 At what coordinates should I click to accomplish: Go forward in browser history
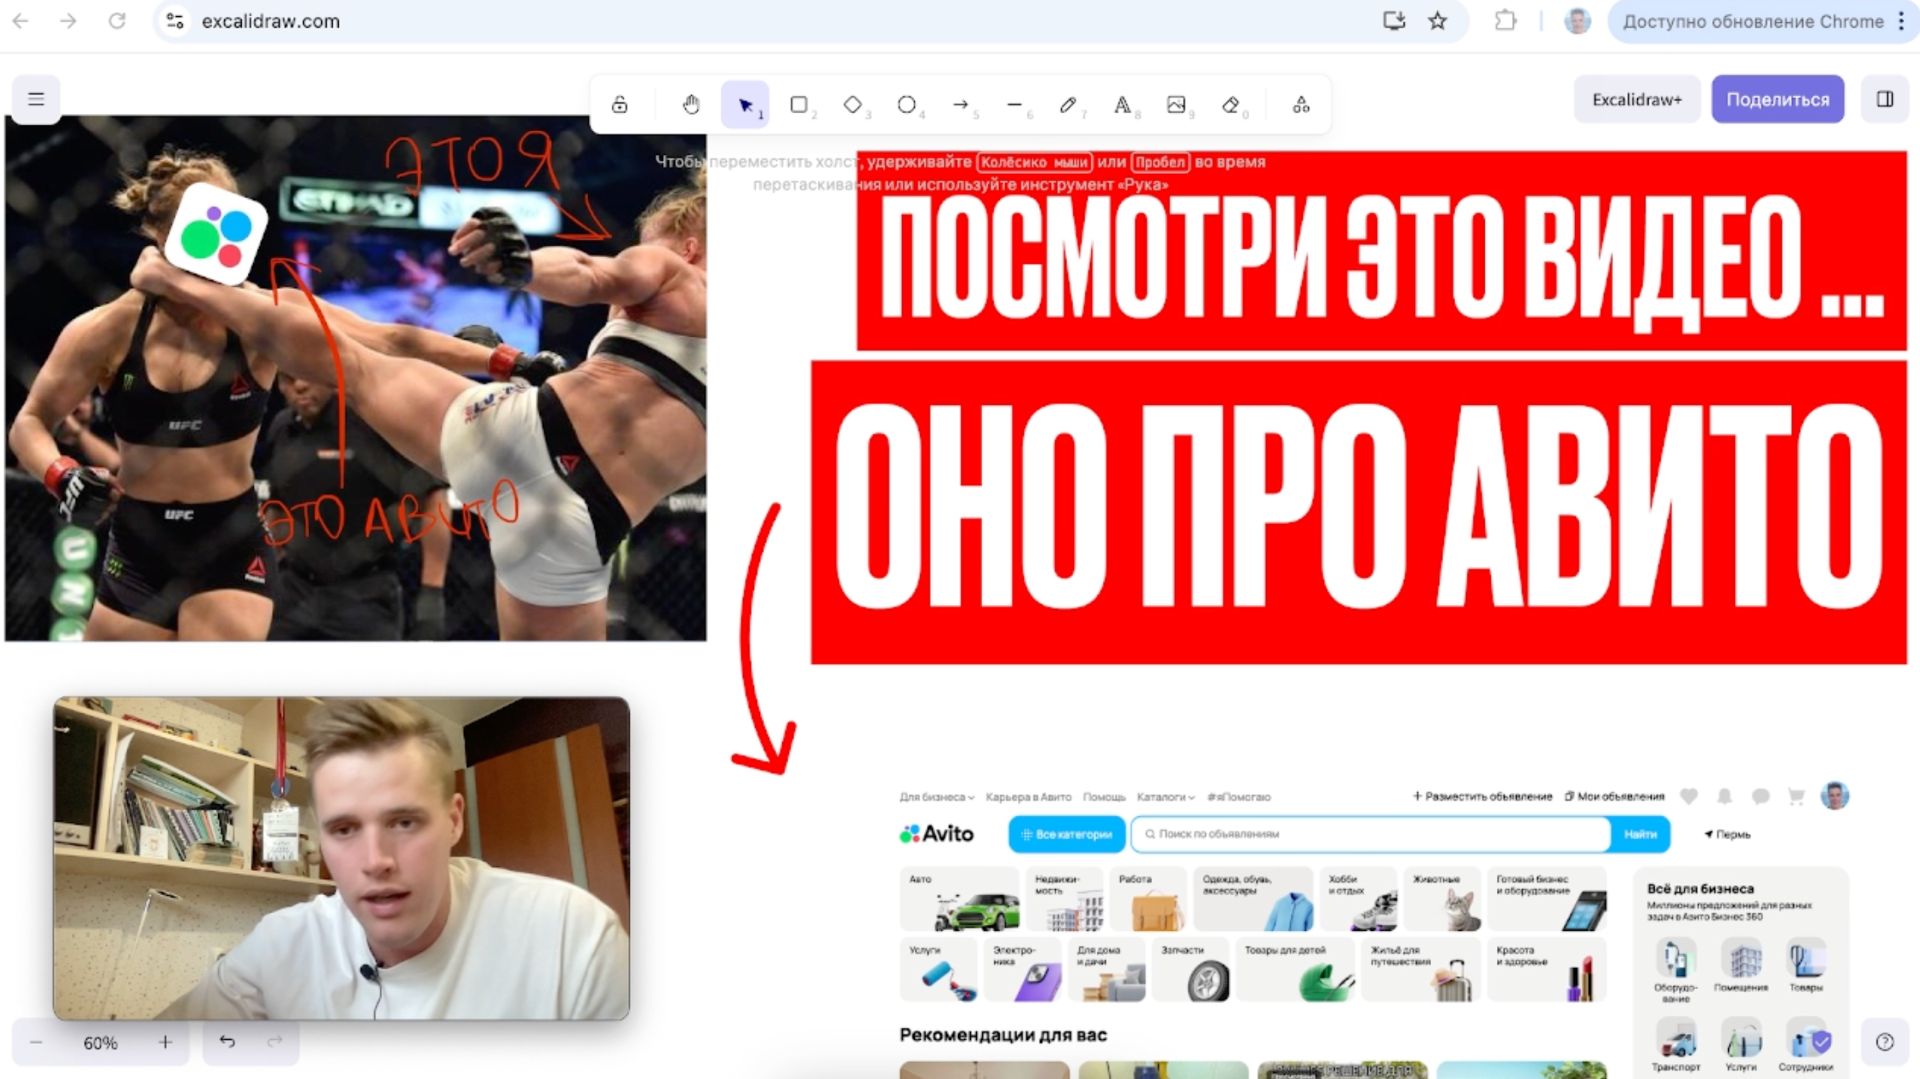click(68, 21)
